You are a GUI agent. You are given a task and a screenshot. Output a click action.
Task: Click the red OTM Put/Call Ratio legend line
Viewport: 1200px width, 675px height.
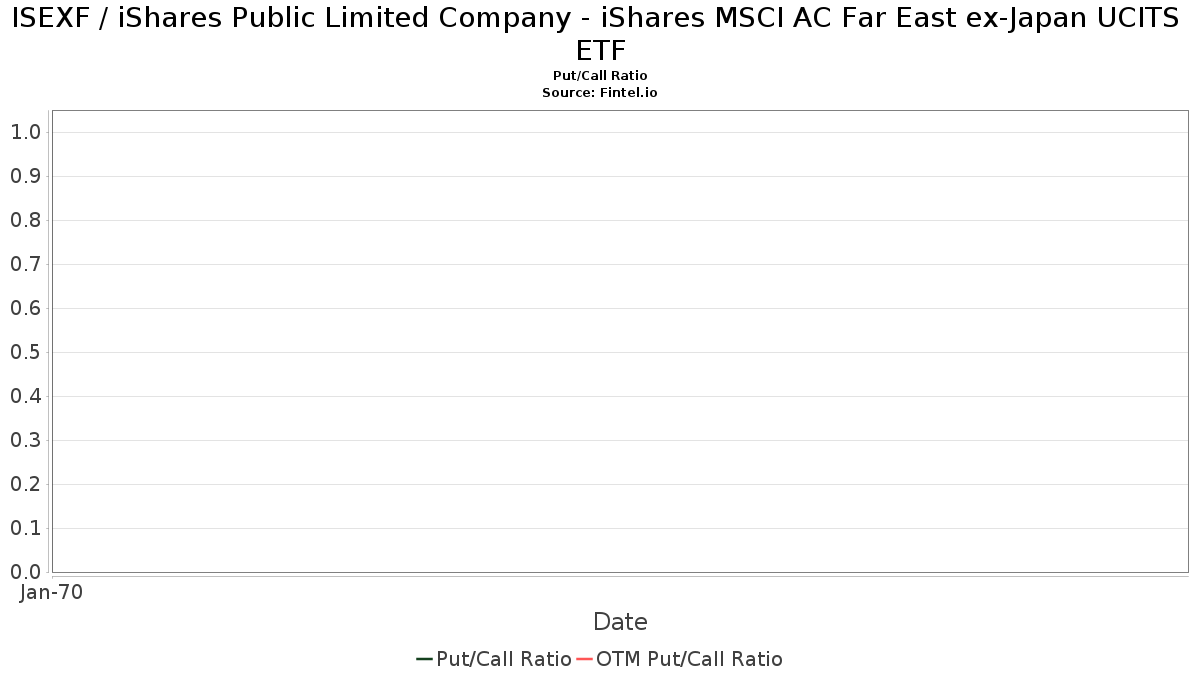584,659
